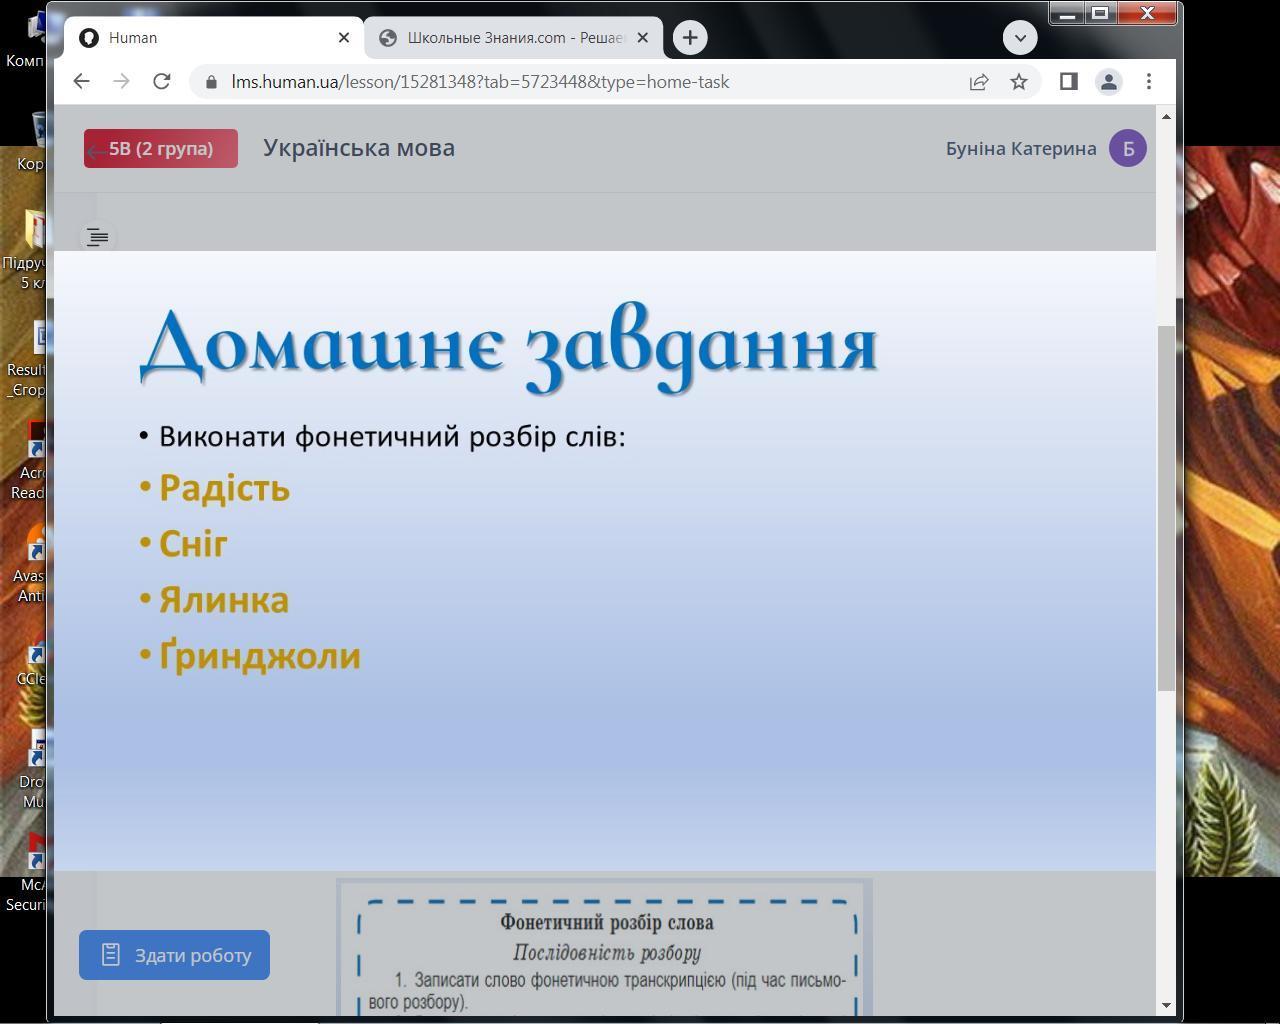Open the Б user avatar
This screenshot has height=1024, width=1280.
point(1128,149)
